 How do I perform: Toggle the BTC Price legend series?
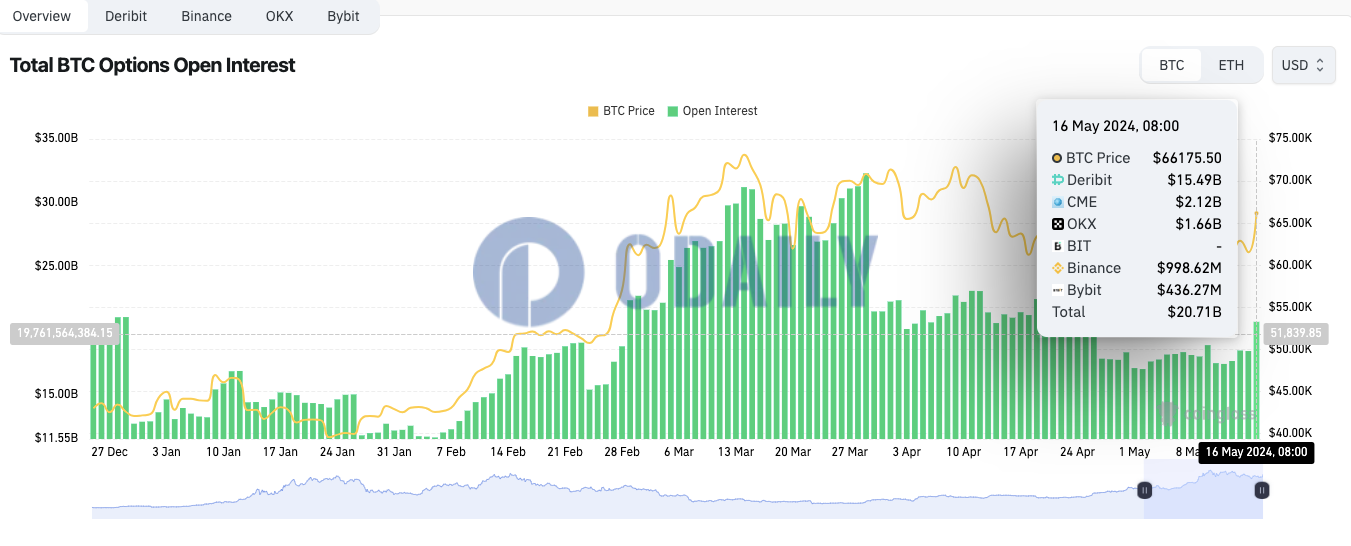[x=621, y=111]
